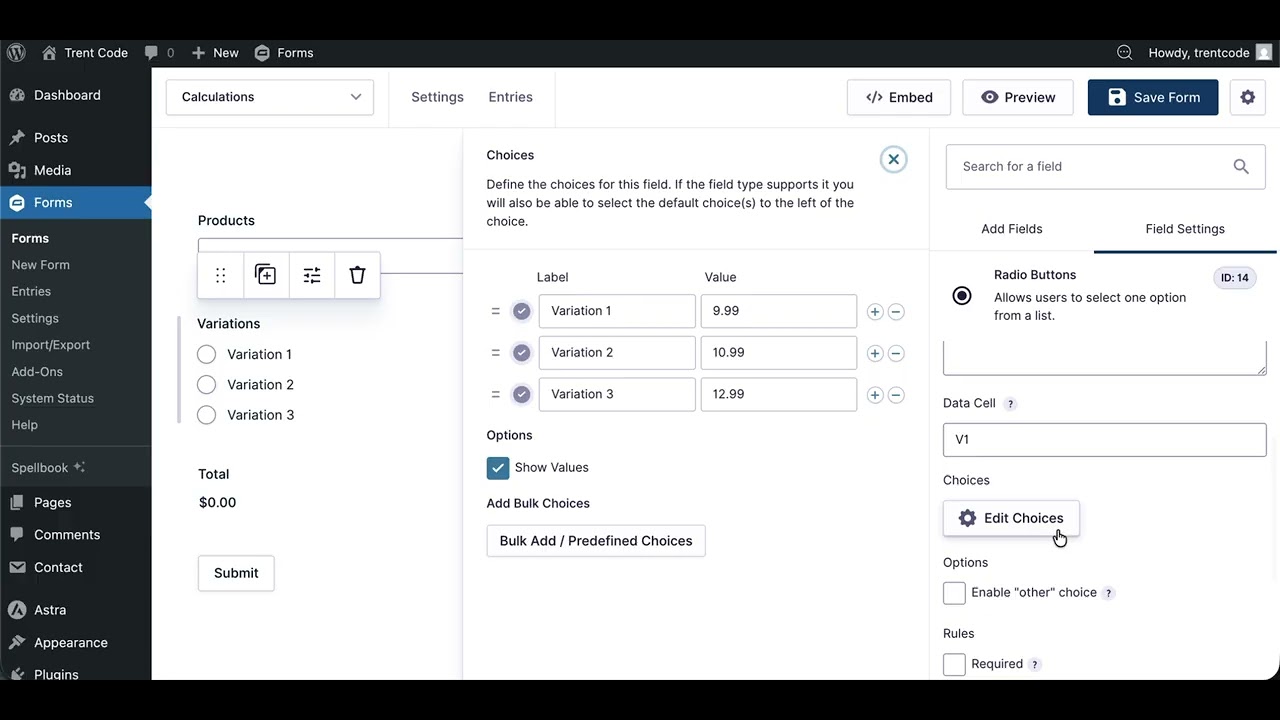The height and width of the screenshot is (720, 1280).
Task: Remove the Variation 3 choice
Action: coord(896,395)
